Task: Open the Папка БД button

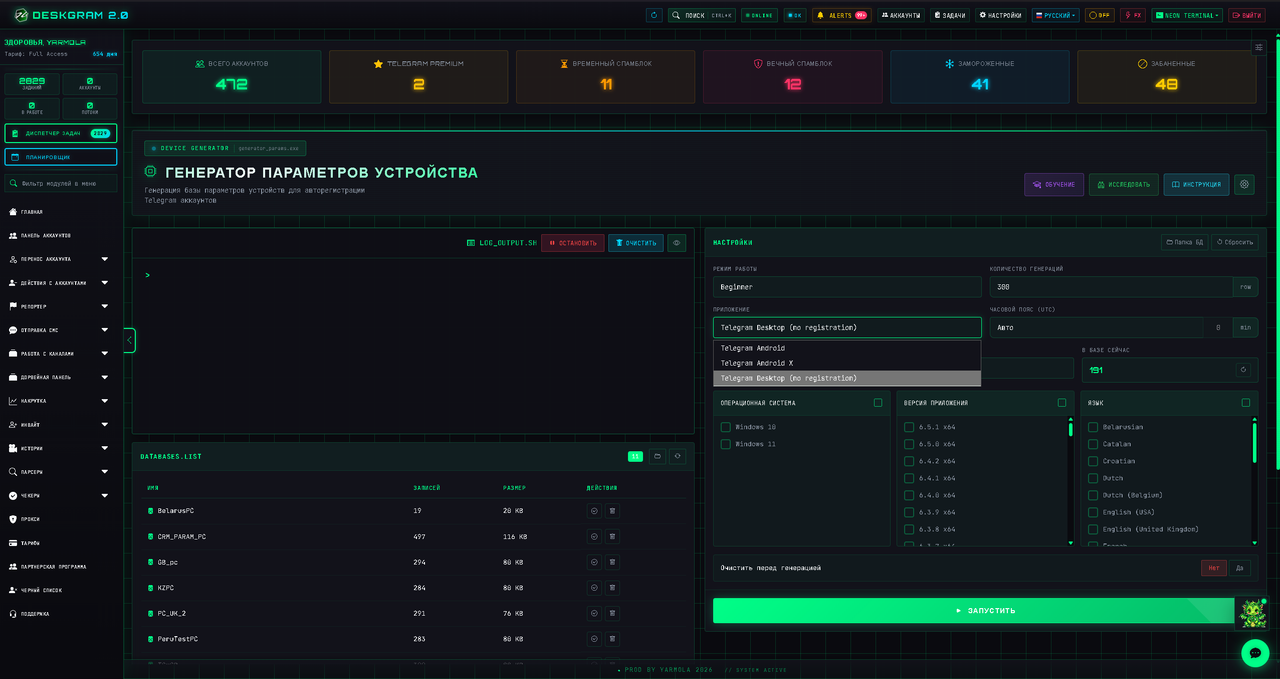Action: (1184, 242)
